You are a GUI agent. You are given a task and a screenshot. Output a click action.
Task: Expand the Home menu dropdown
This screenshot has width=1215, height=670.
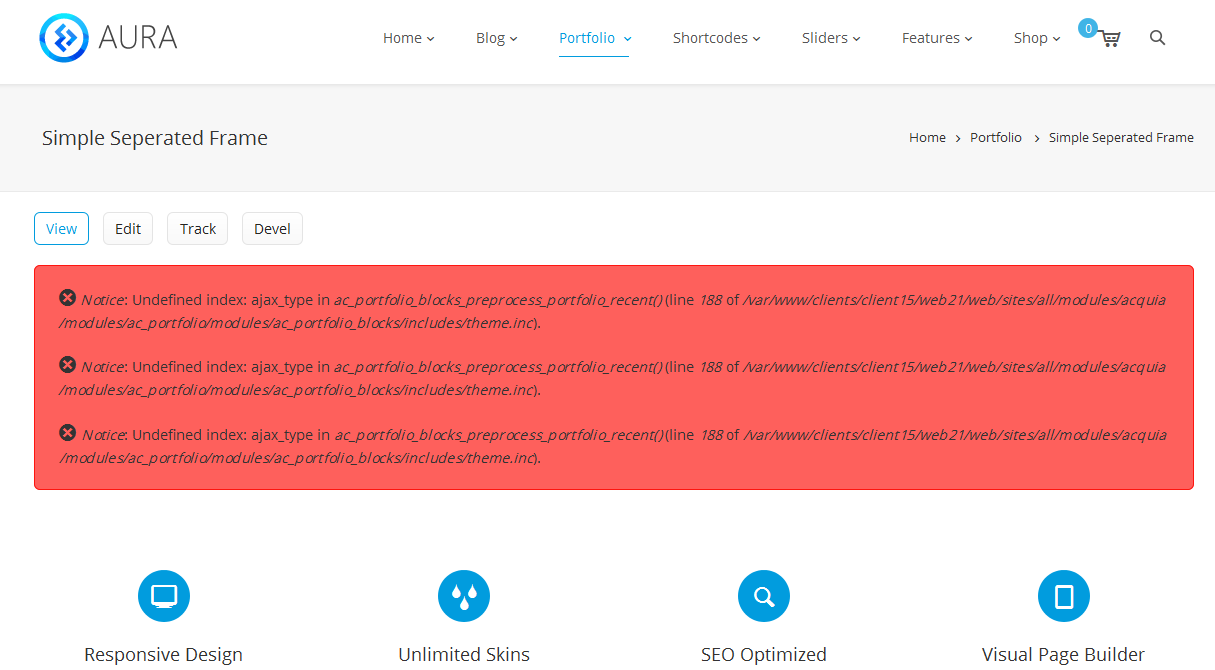click(408, 38)
